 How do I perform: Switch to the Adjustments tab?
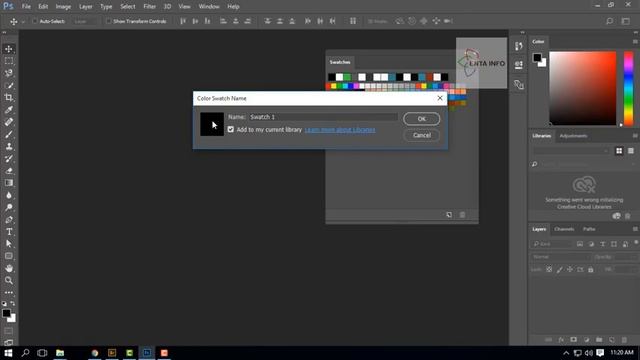point(573,136)
